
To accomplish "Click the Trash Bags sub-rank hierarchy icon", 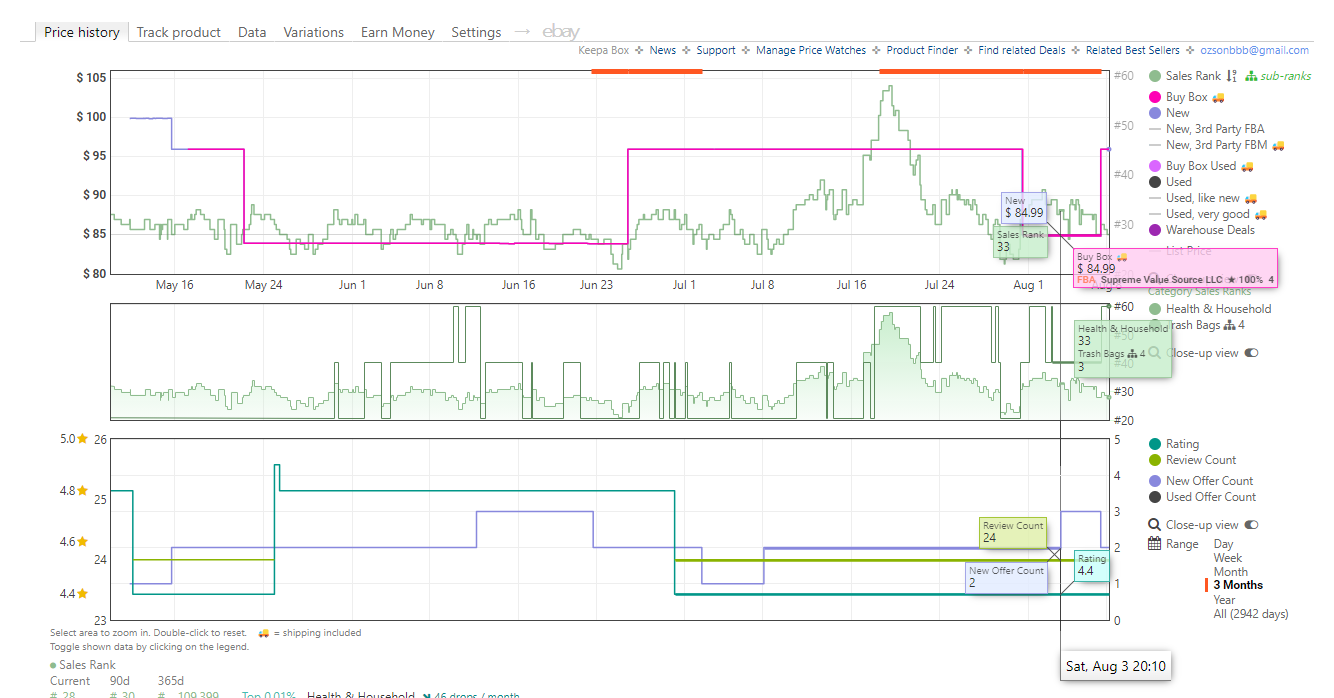I will 1229,325.
